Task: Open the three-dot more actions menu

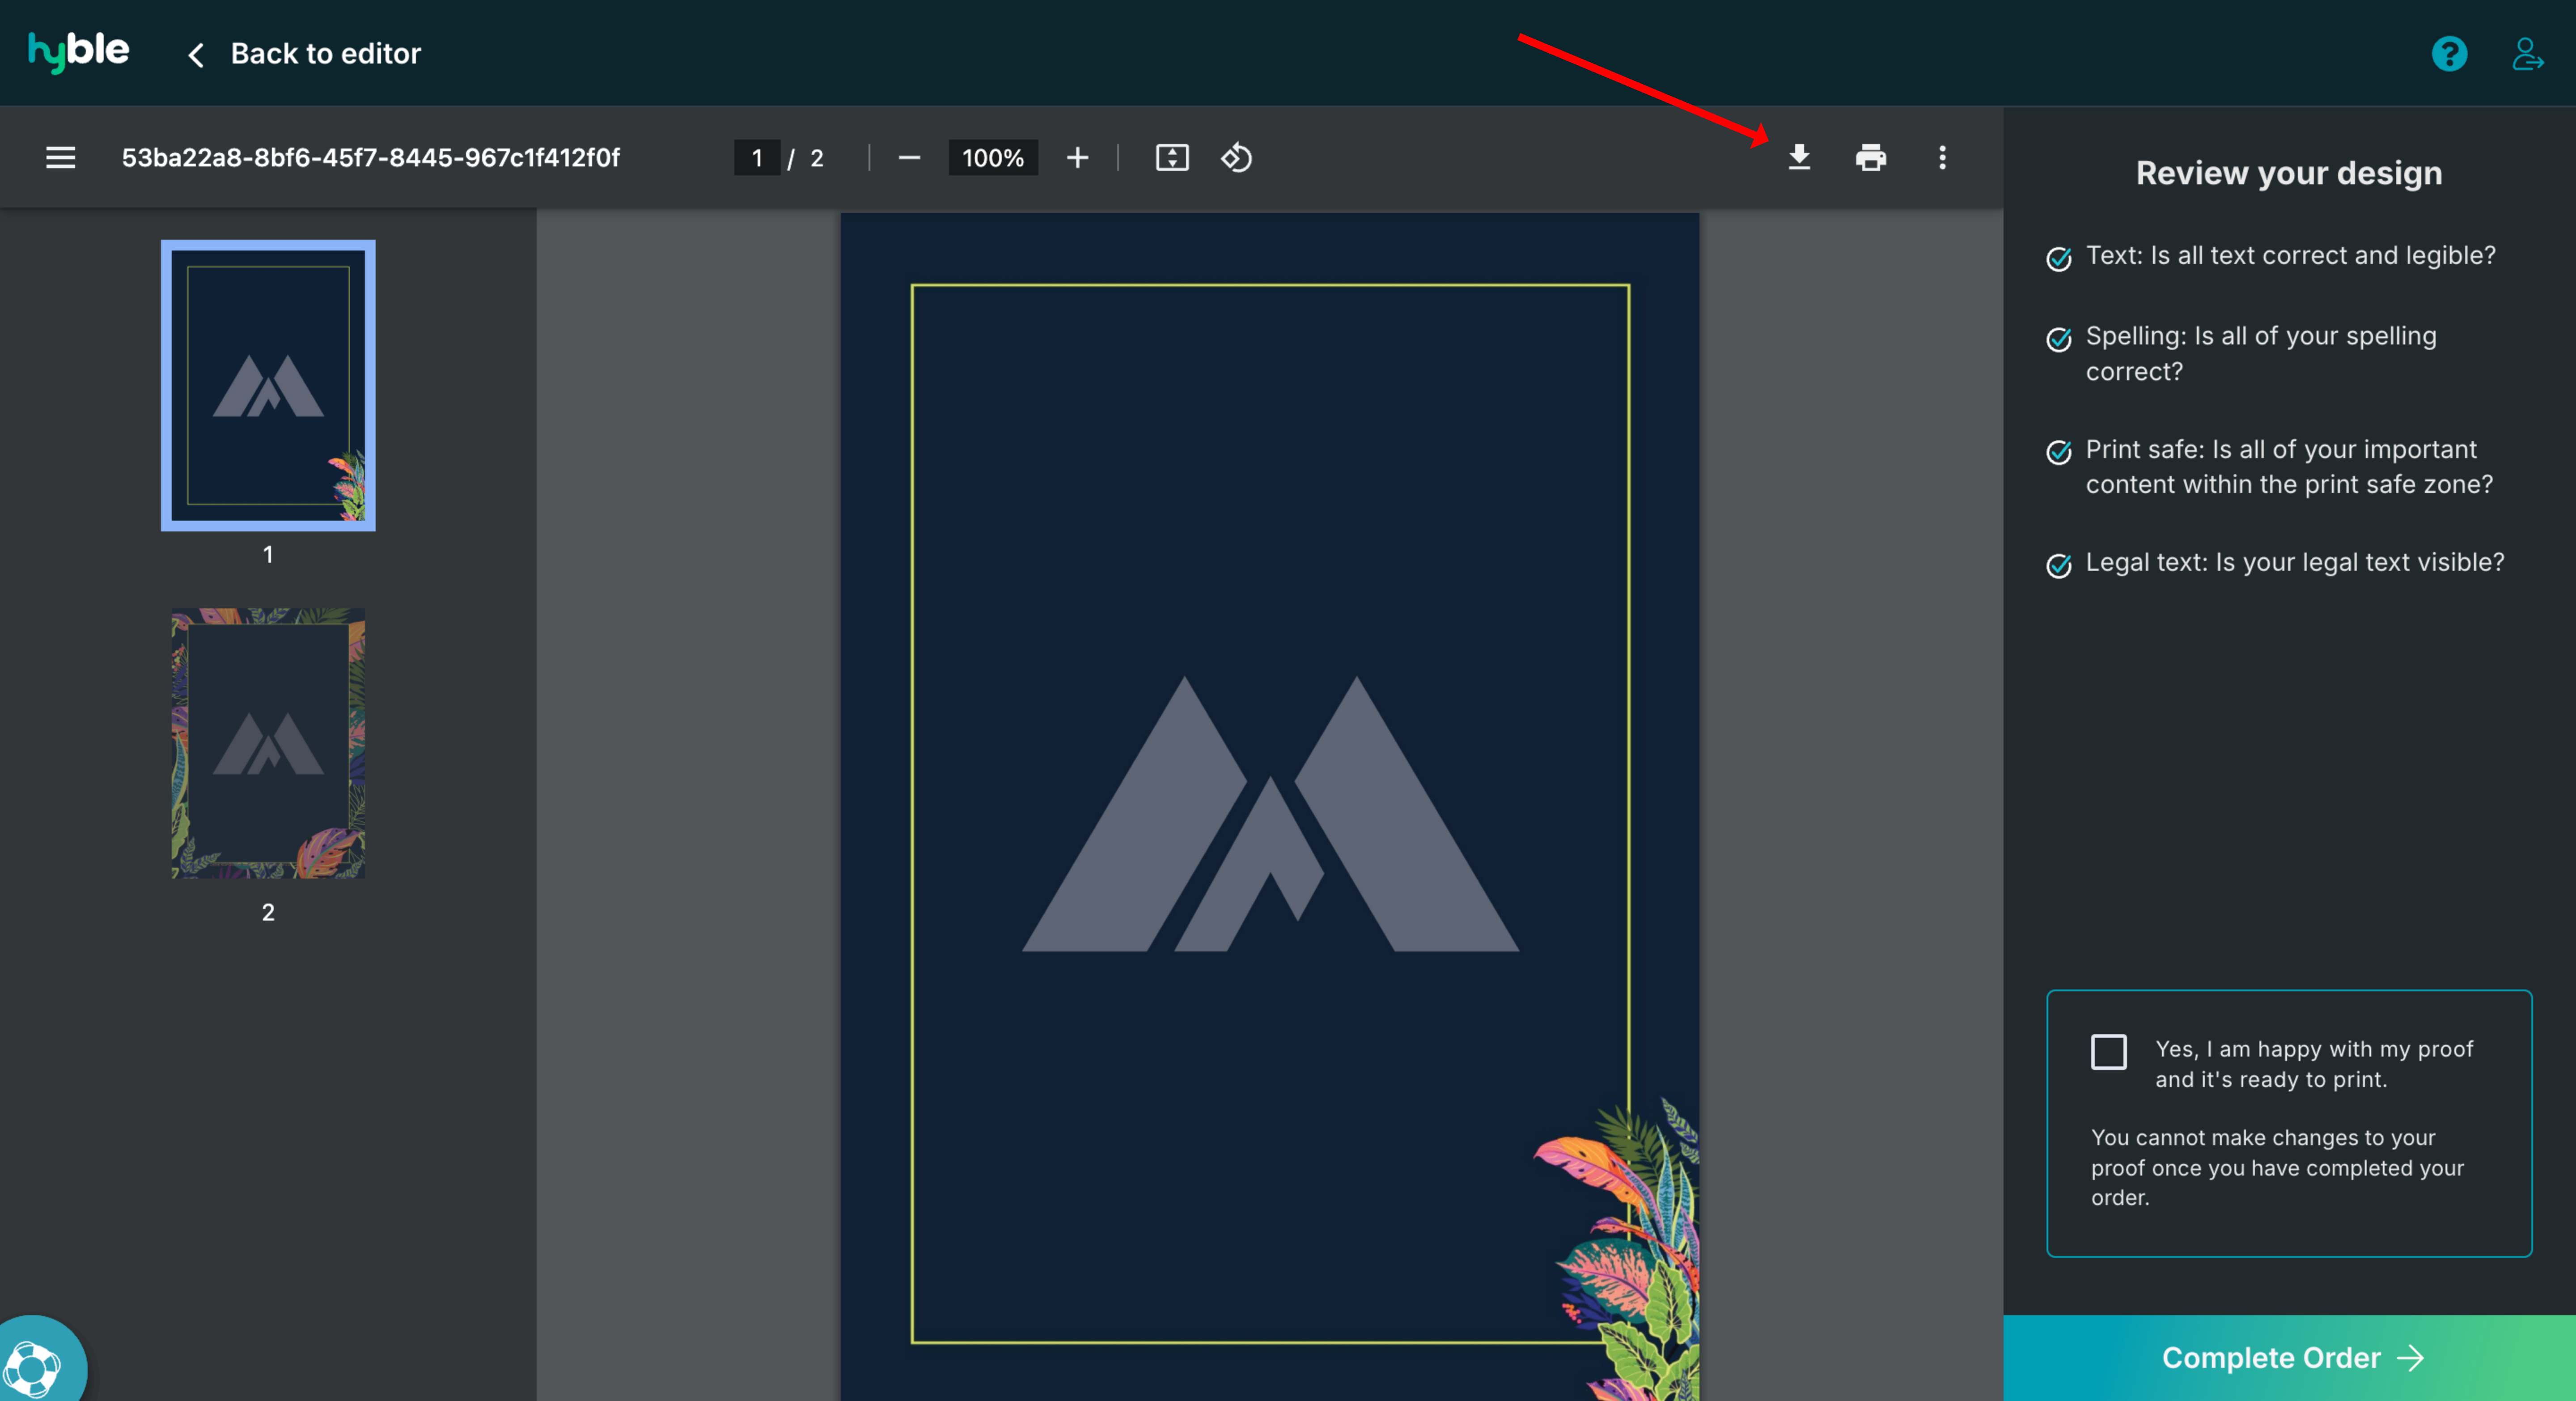Action: (x=1942, y=157)
